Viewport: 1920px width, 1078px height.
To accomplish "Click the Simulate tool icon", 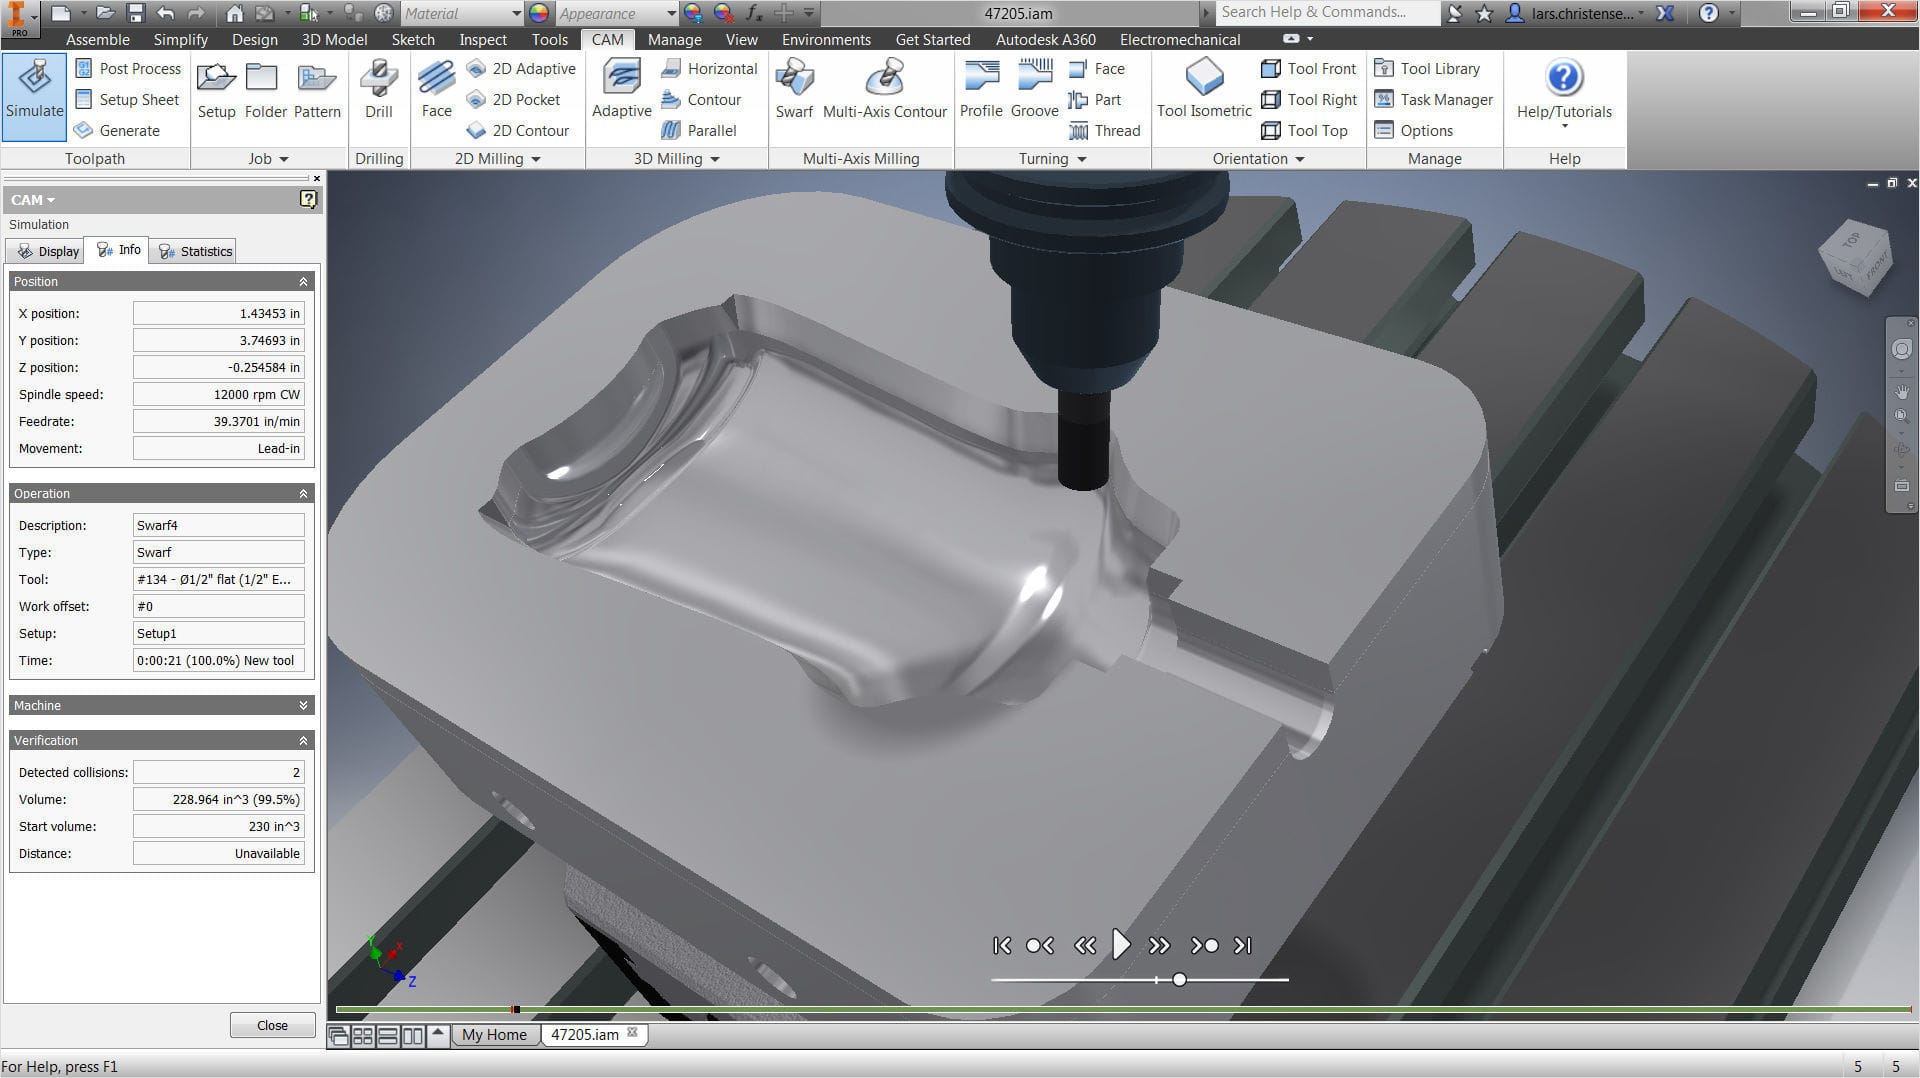I will coord(34,95).
